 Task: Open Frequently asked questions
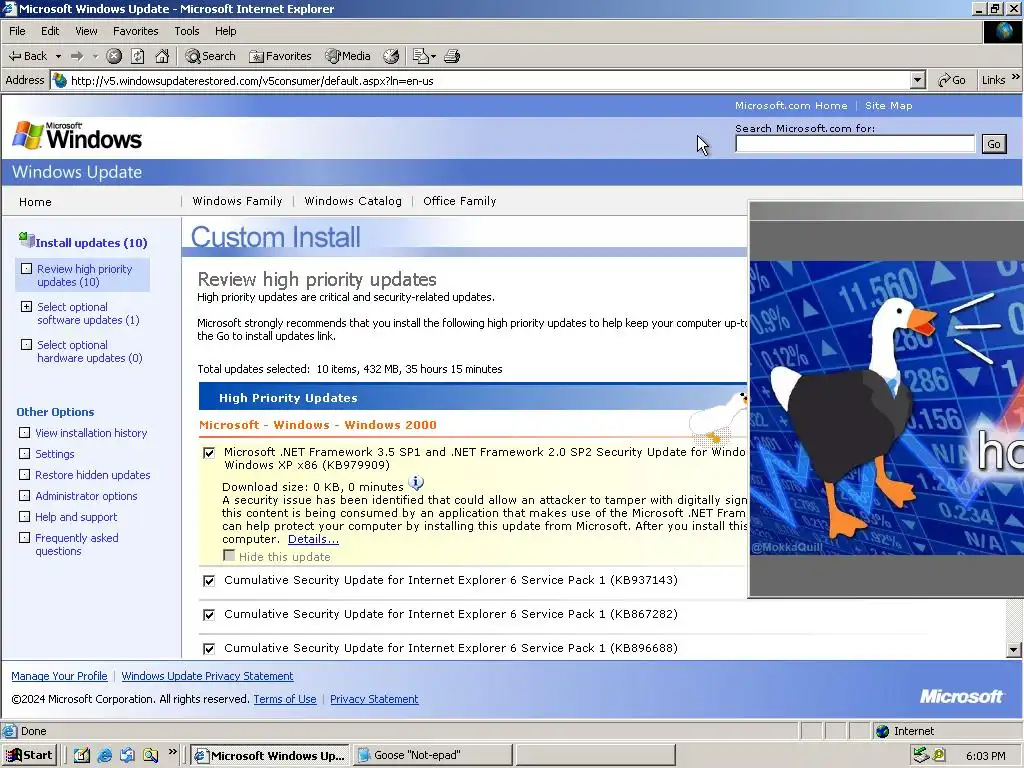(76, 544)
